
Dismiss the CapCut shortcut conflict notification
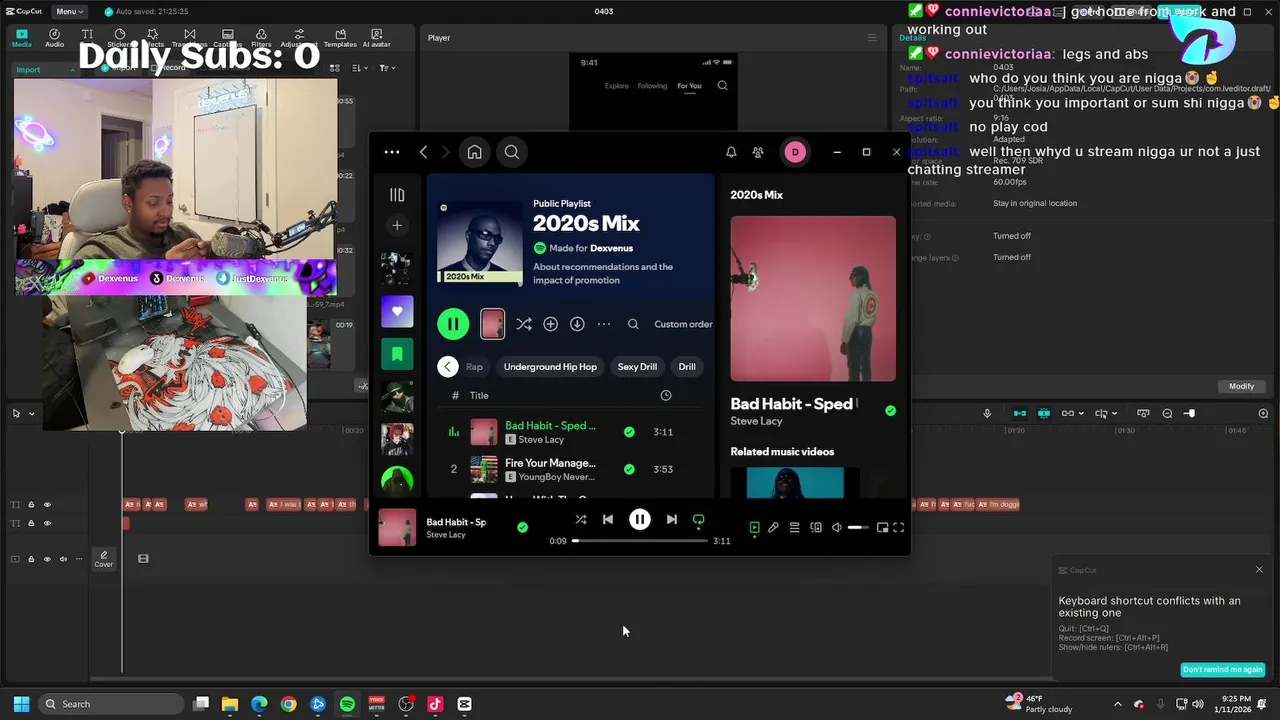[x=1259, y=570]
